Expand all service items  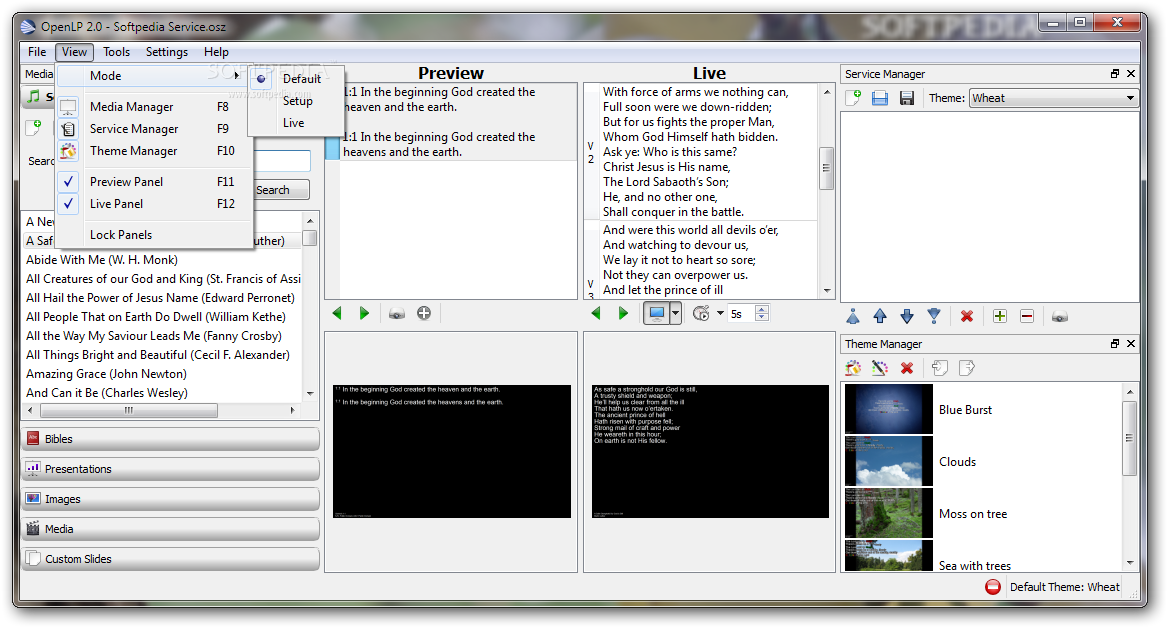(1000, 317)
